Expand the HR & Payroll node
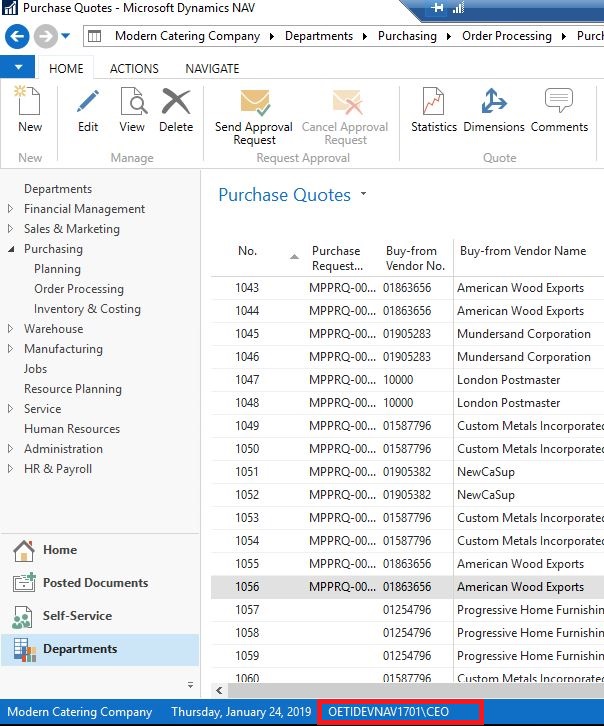Screen dimensions: 604x726 (11, 469)
